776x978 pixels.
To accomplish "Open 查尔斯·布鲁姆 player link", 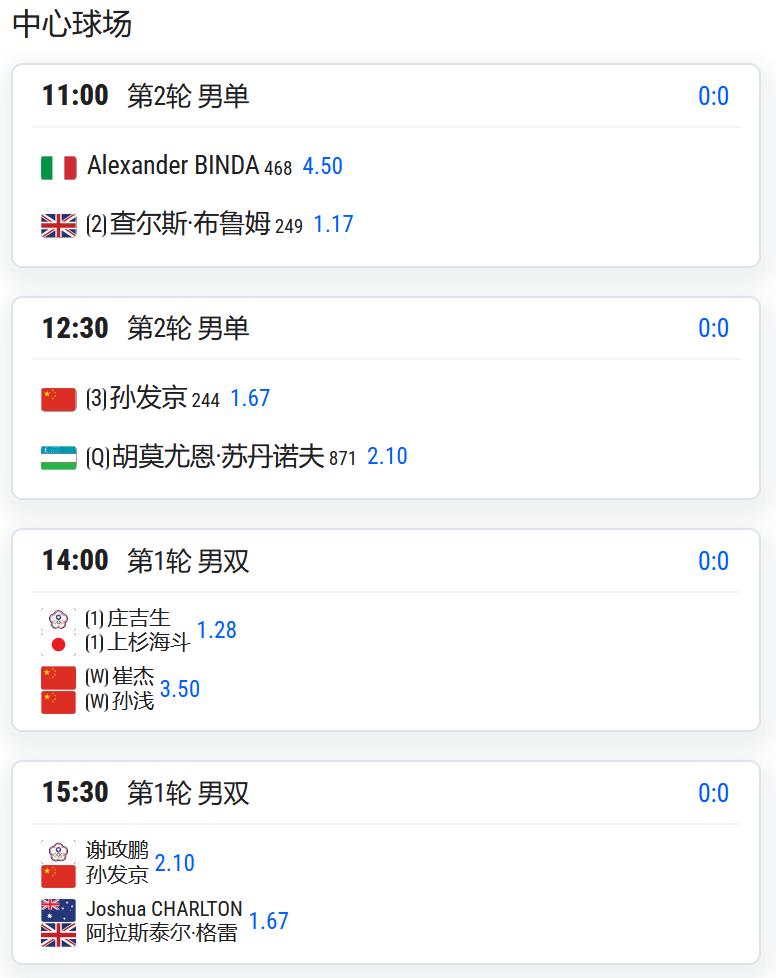I will (x=188, y=224).
